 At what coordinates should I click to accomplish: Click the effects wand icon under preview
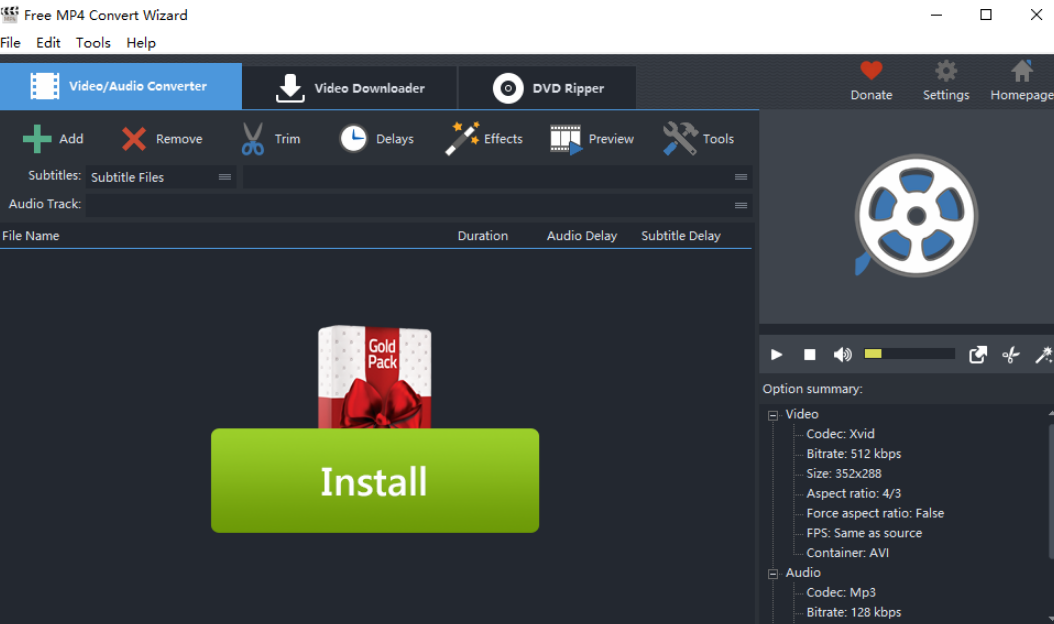pyautogui.click(x=1044, y=354)
